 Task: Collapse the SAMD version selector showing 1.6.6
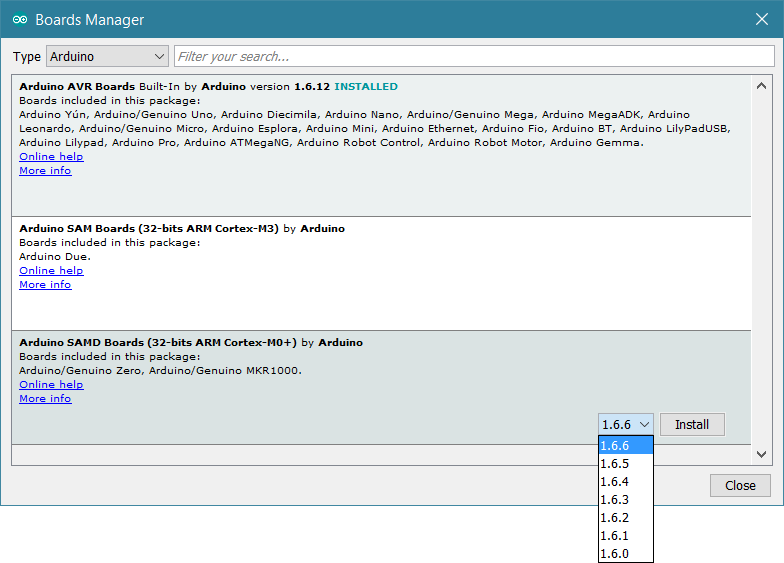[626, 424]
